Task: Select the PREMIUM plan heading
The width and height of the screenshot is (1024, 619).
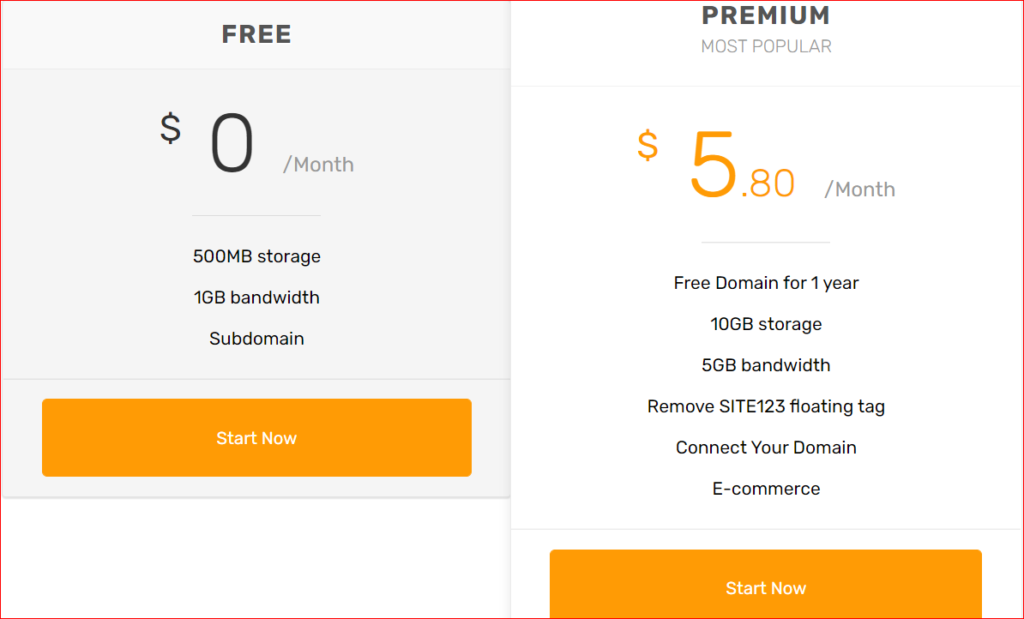Action: click(765, 16)
